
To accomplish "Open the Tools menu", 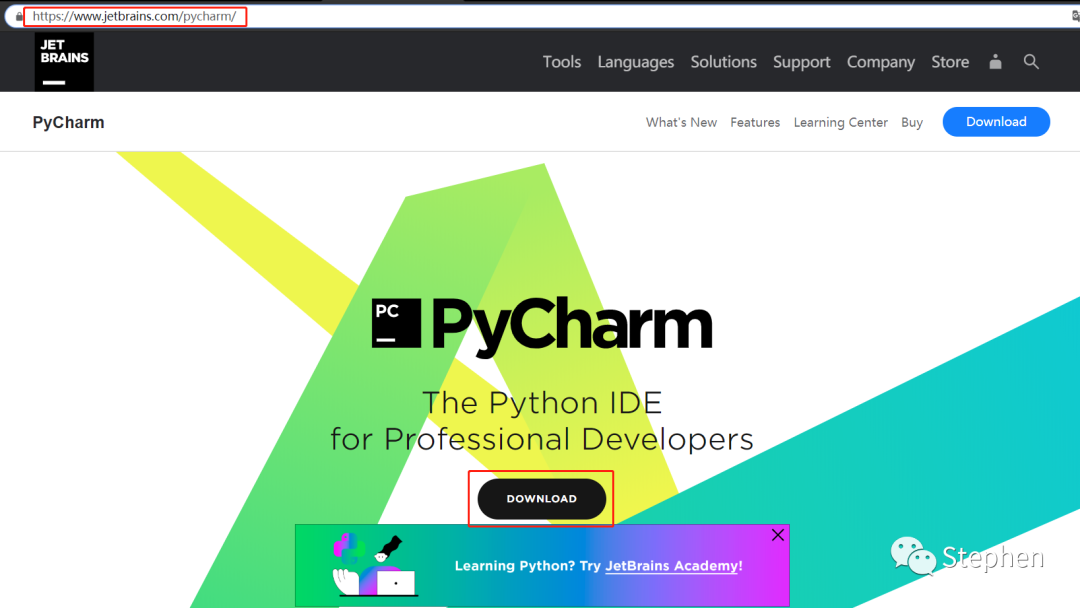I will pos(561,62).
